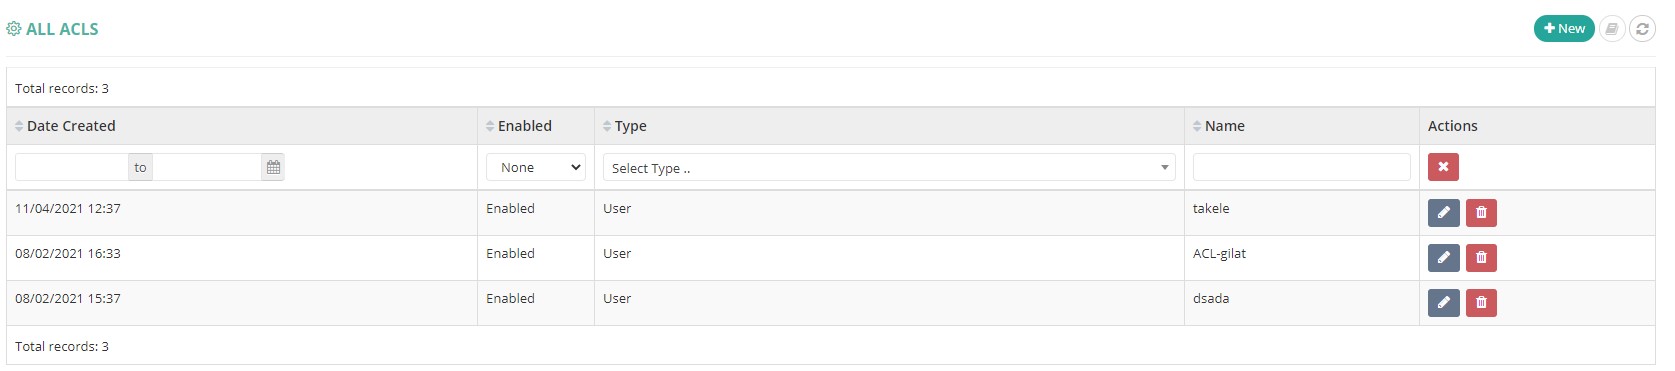Open the calendar date picker icon

(x=273, y=167)
